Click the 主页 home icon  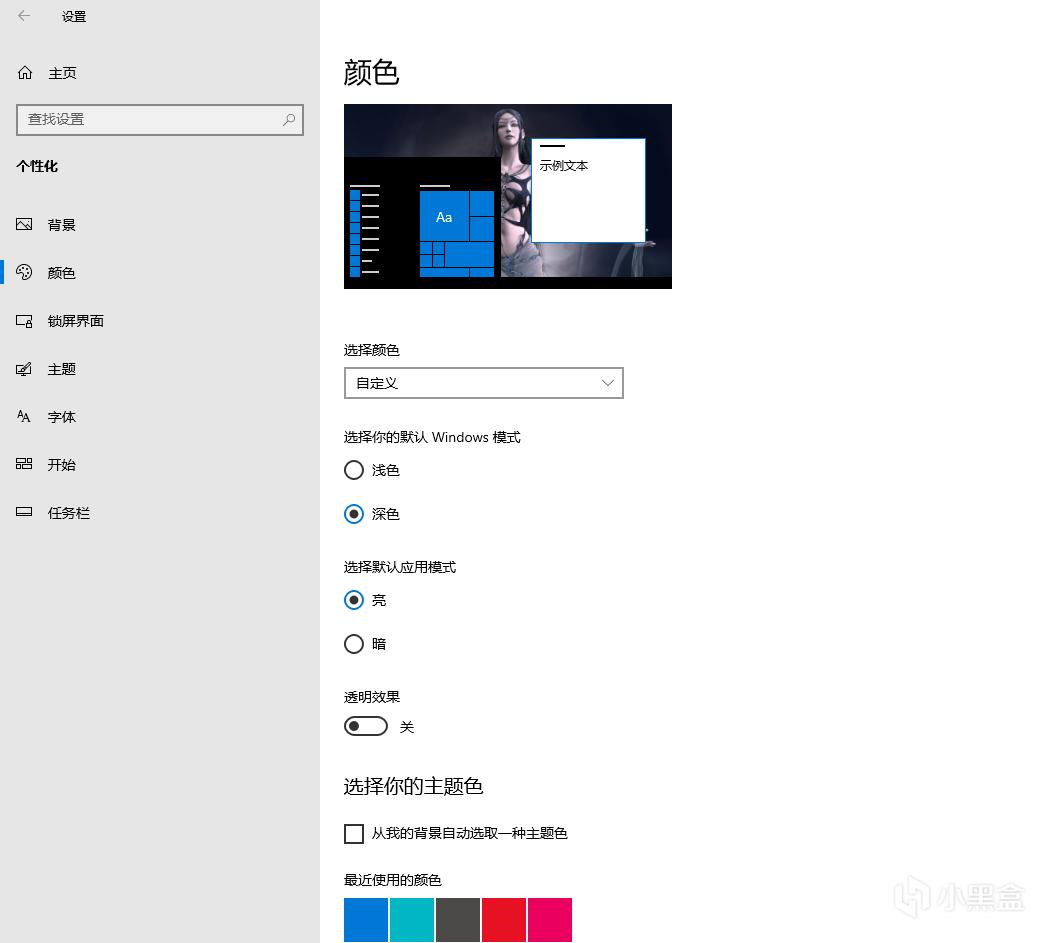[25, 73]
